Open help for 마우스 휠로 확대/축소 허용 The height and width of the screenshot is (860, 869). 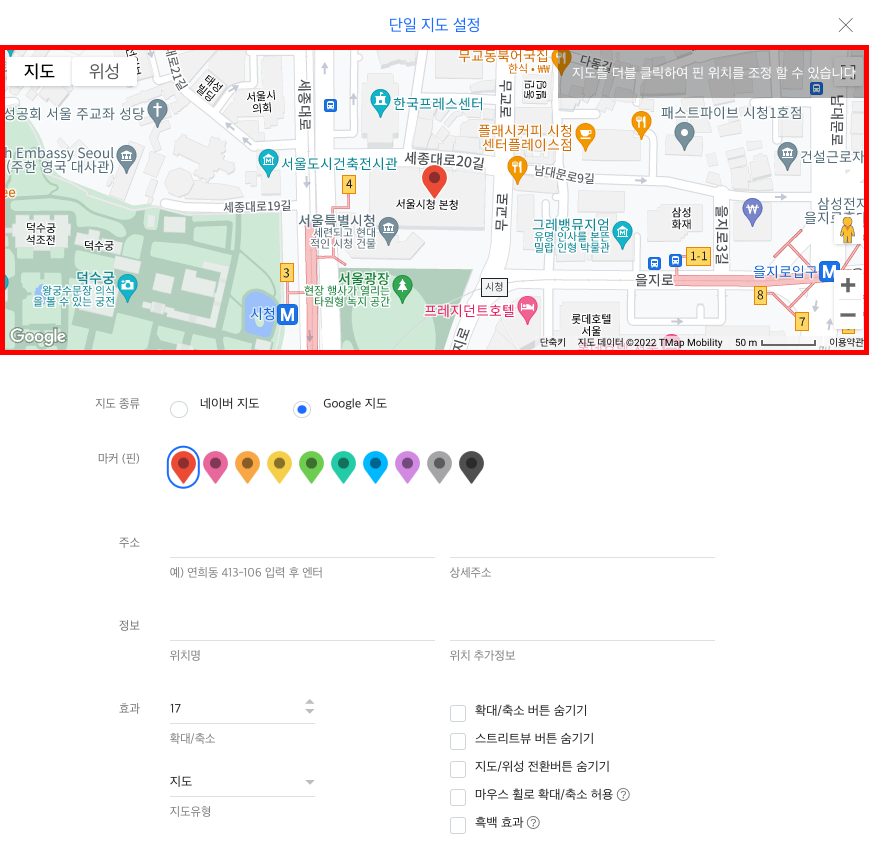(623, 795)
